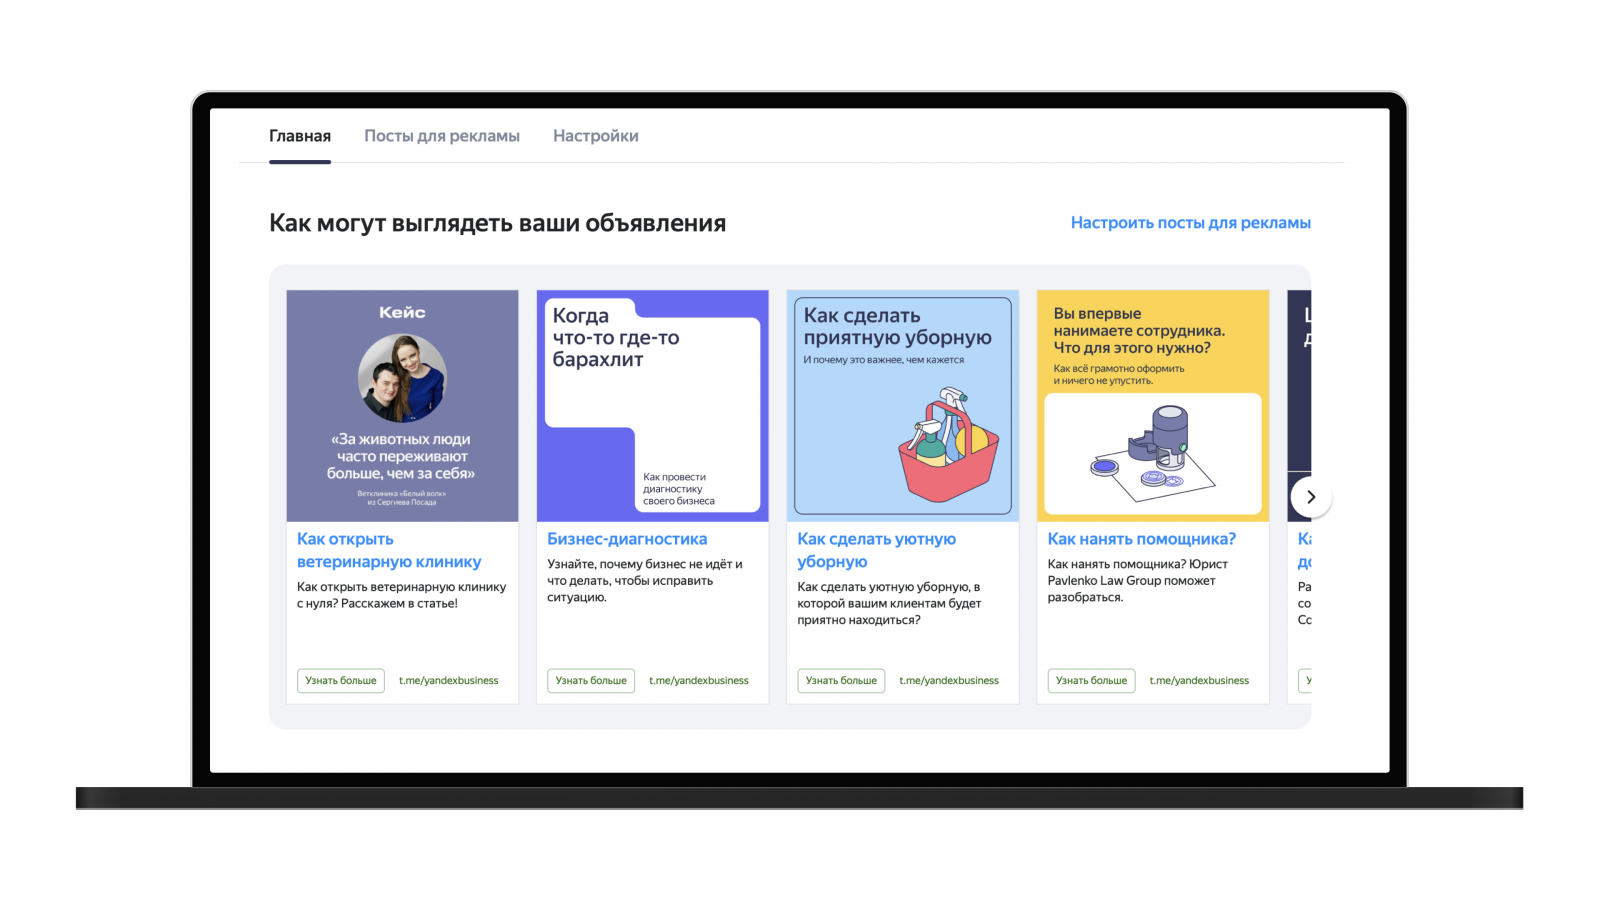Open the Посты для рекламы tab
1600x900 pixels.
pos(442,136)
